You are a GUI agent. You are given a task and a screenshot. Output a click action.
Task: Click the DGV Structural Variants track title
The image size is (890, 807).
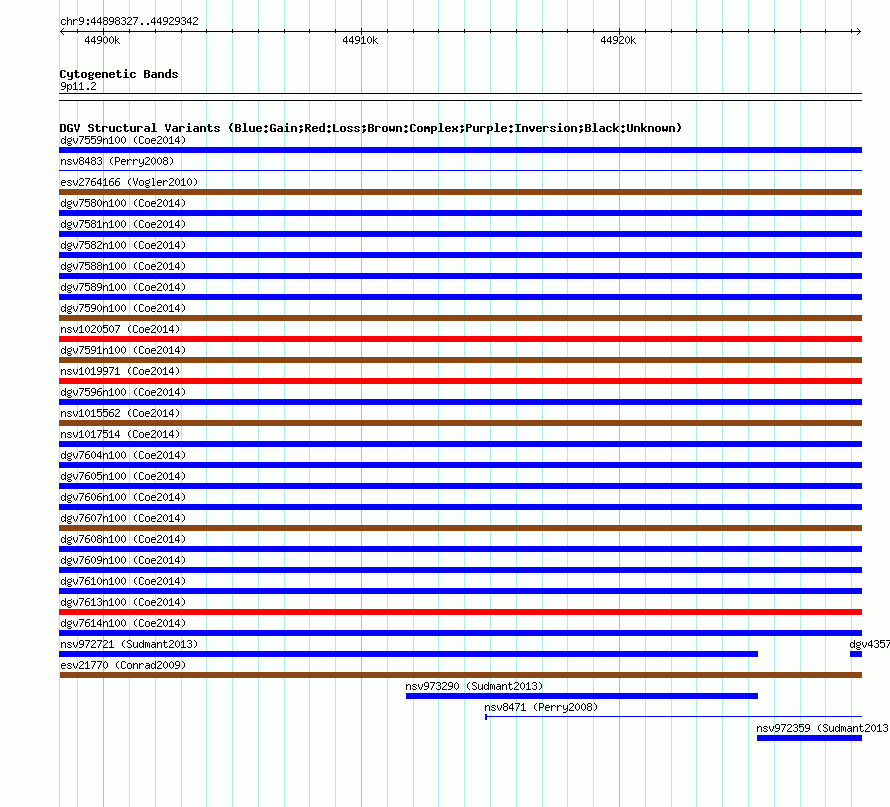click(x=371, y=128)
